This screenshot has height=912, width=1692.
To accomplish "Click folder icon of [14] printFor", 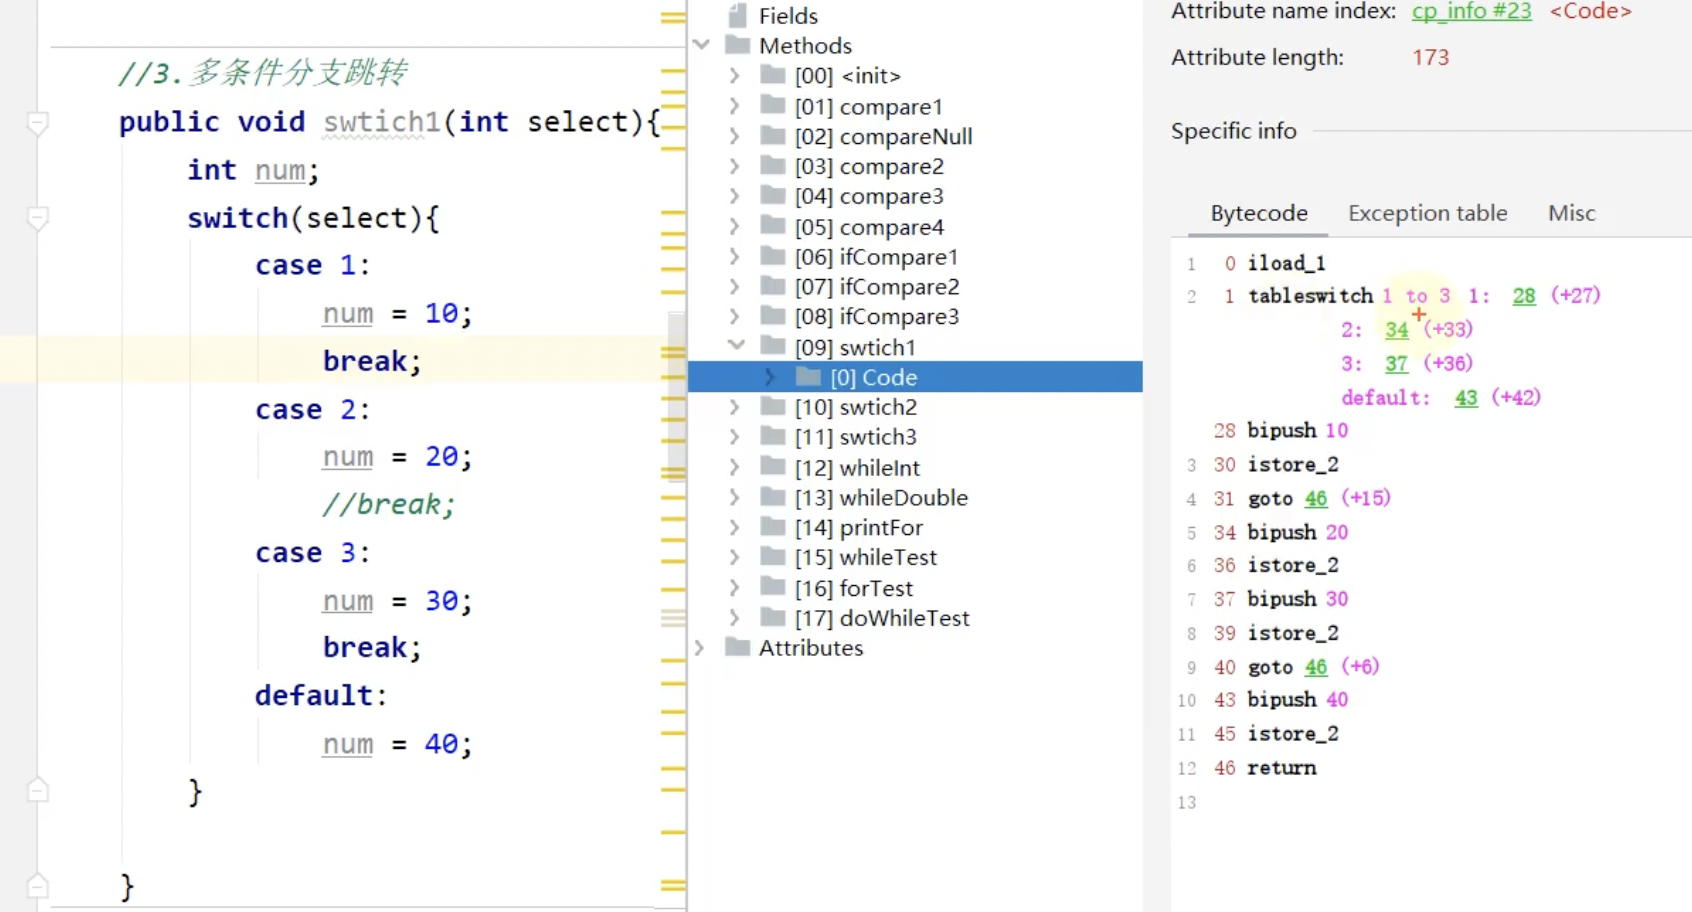I will tap(773, 527).
